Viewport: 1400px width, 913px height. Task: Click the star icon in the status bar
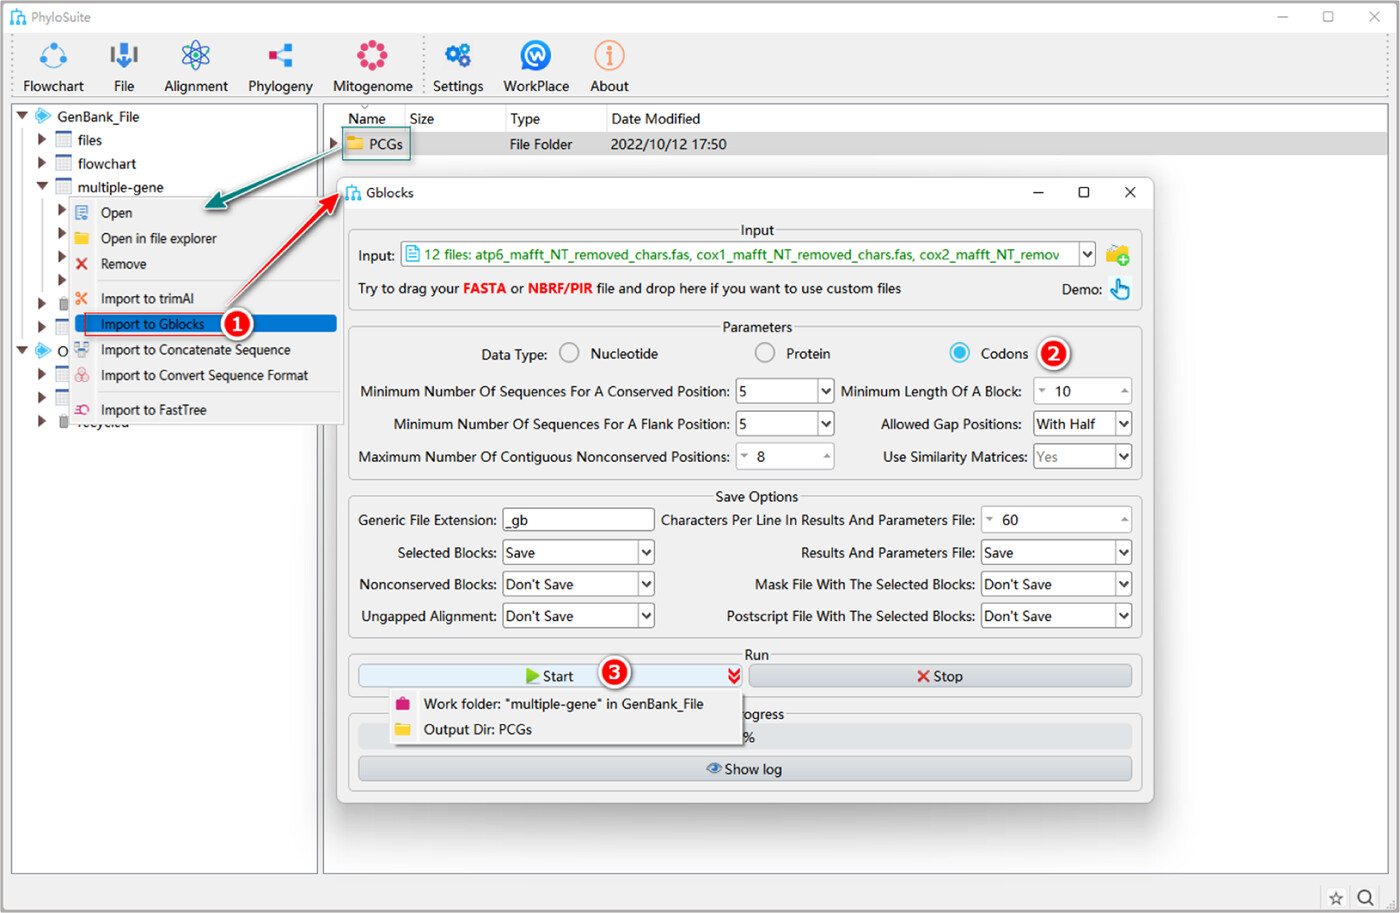point(1336,897)
